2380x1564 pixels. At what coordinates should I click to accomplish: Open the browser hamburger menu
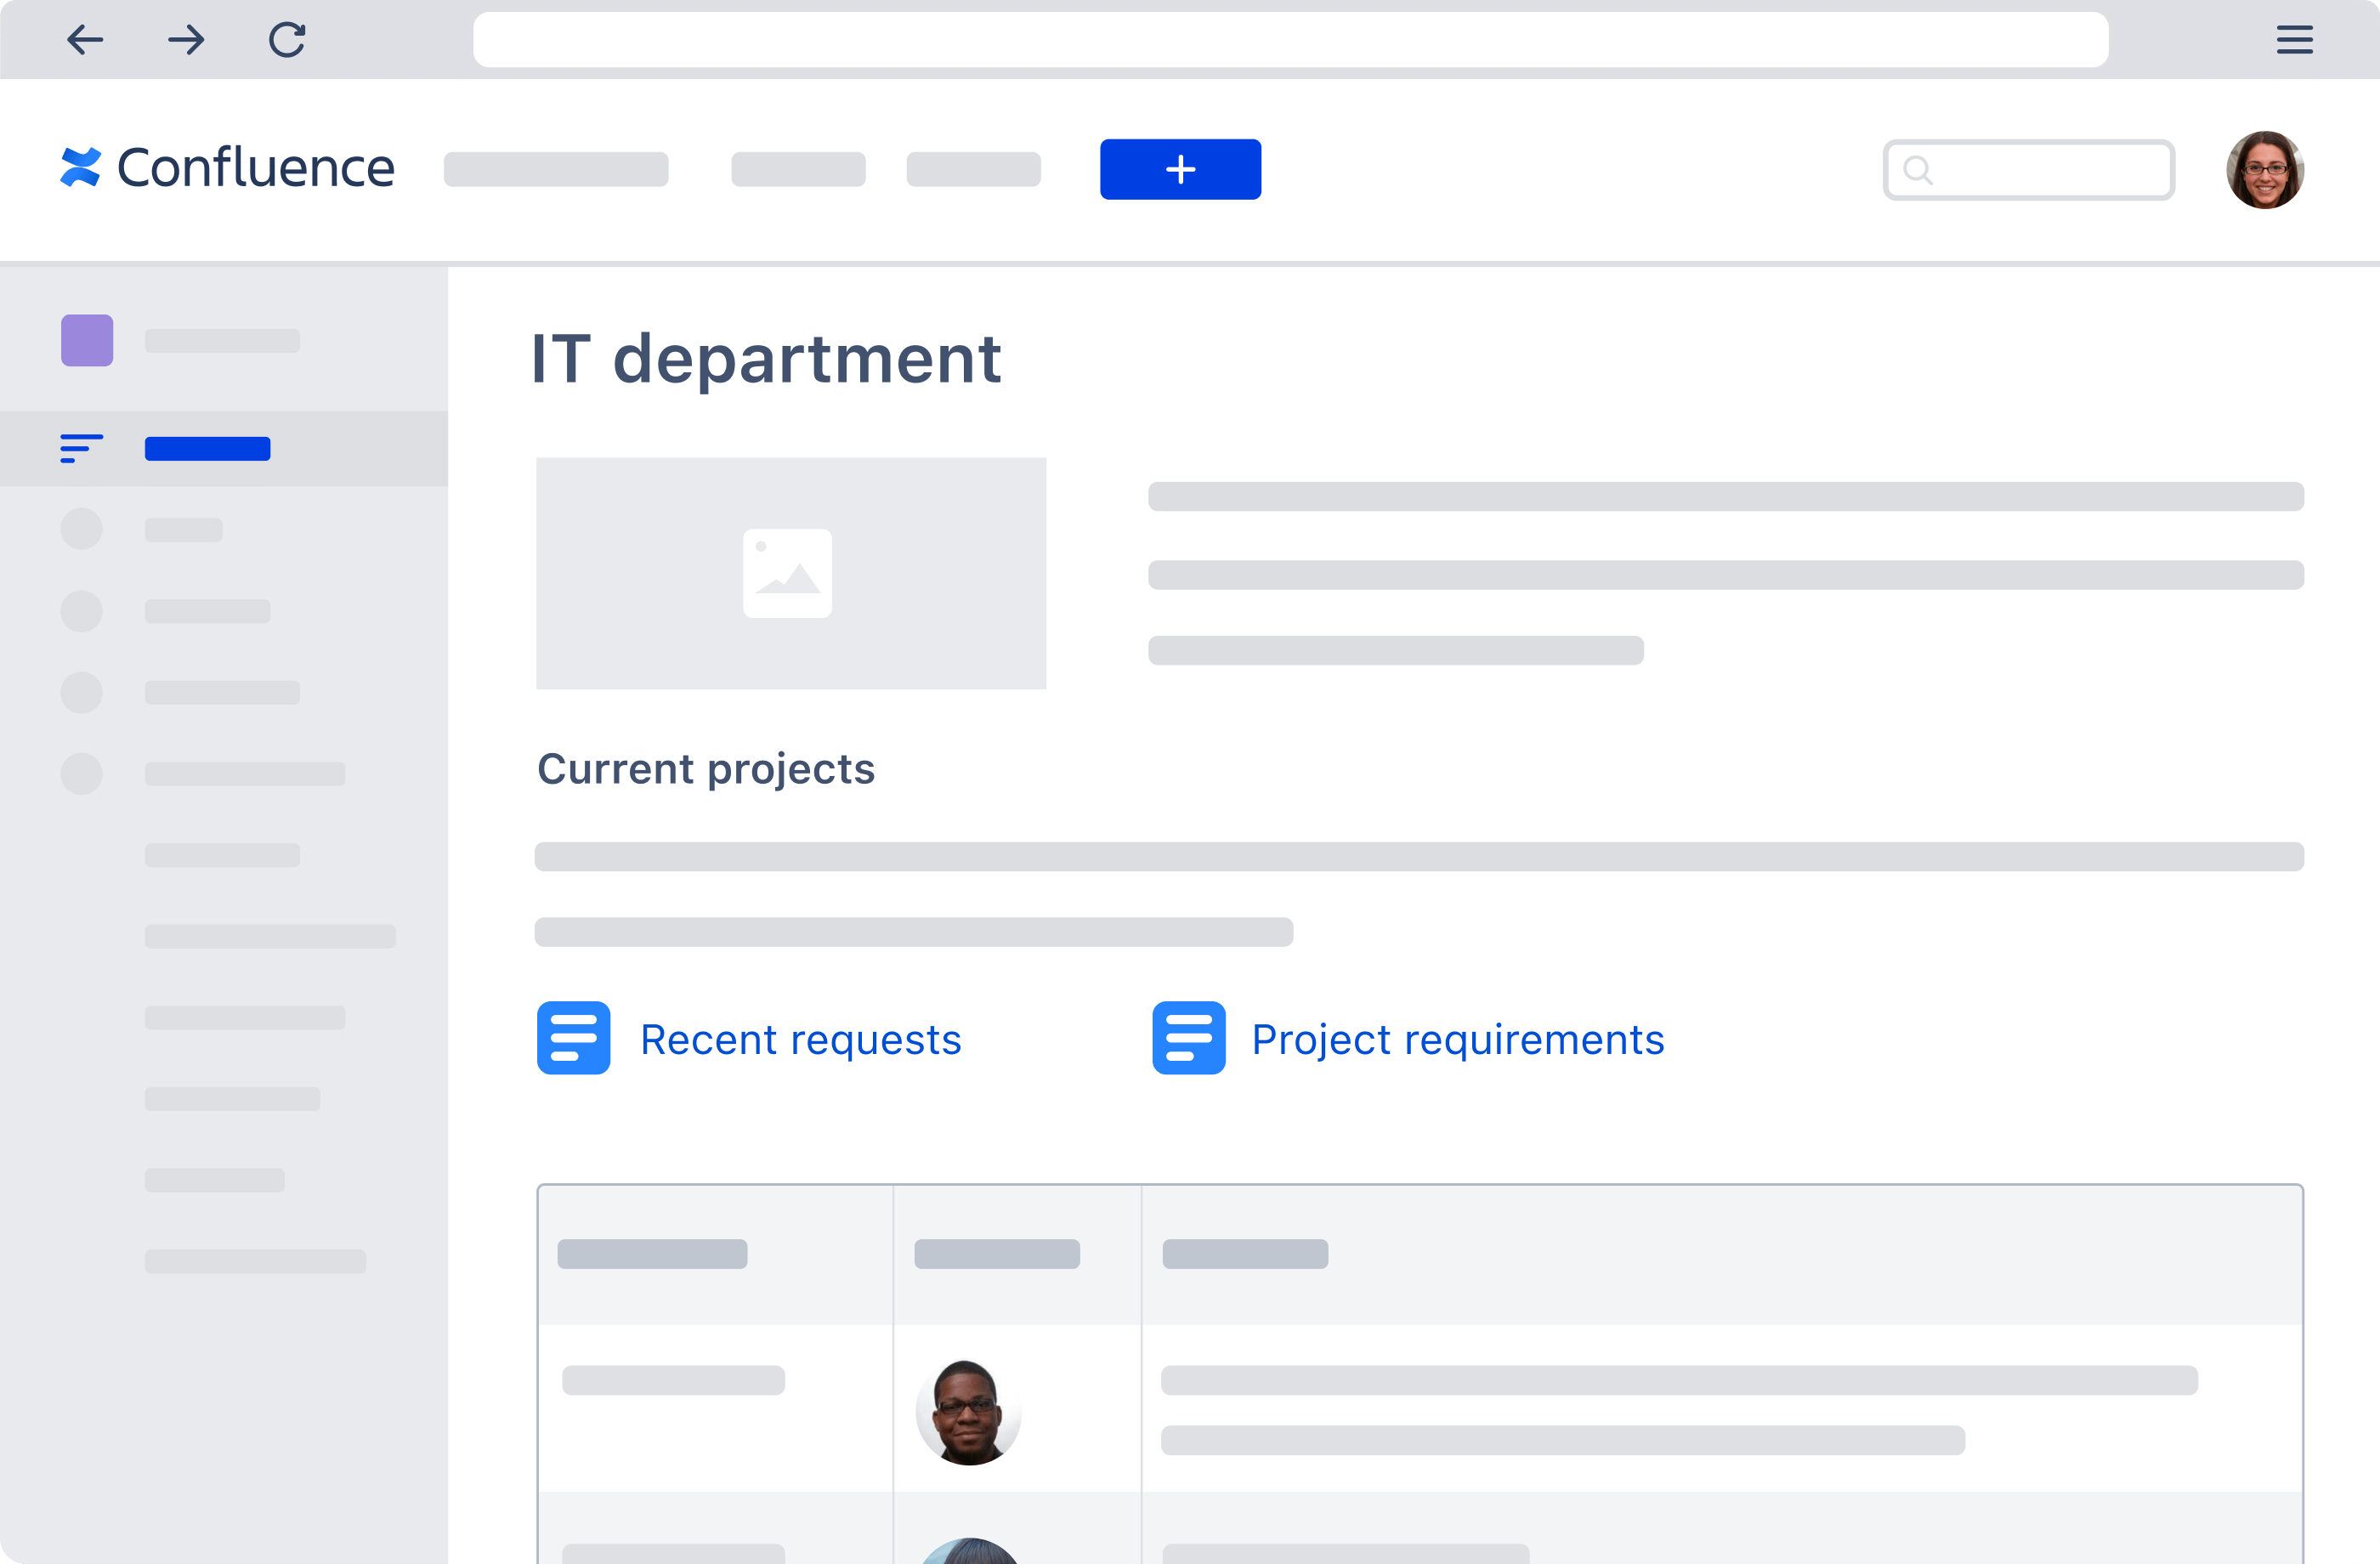point(2294,40)
